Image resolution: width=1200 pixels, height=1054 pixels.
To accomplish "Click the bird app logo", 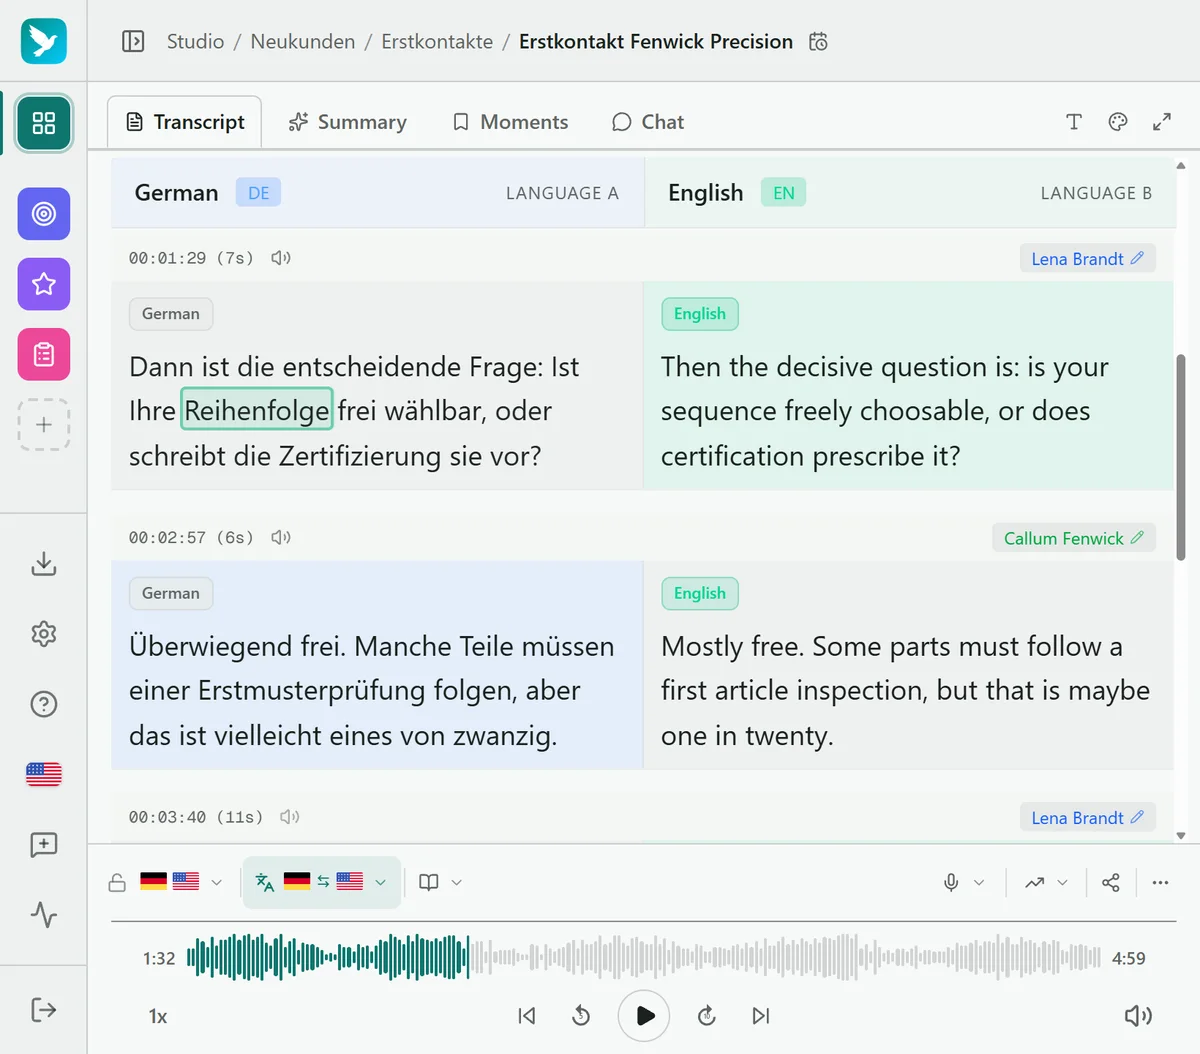I will click(x=44, y=41).
